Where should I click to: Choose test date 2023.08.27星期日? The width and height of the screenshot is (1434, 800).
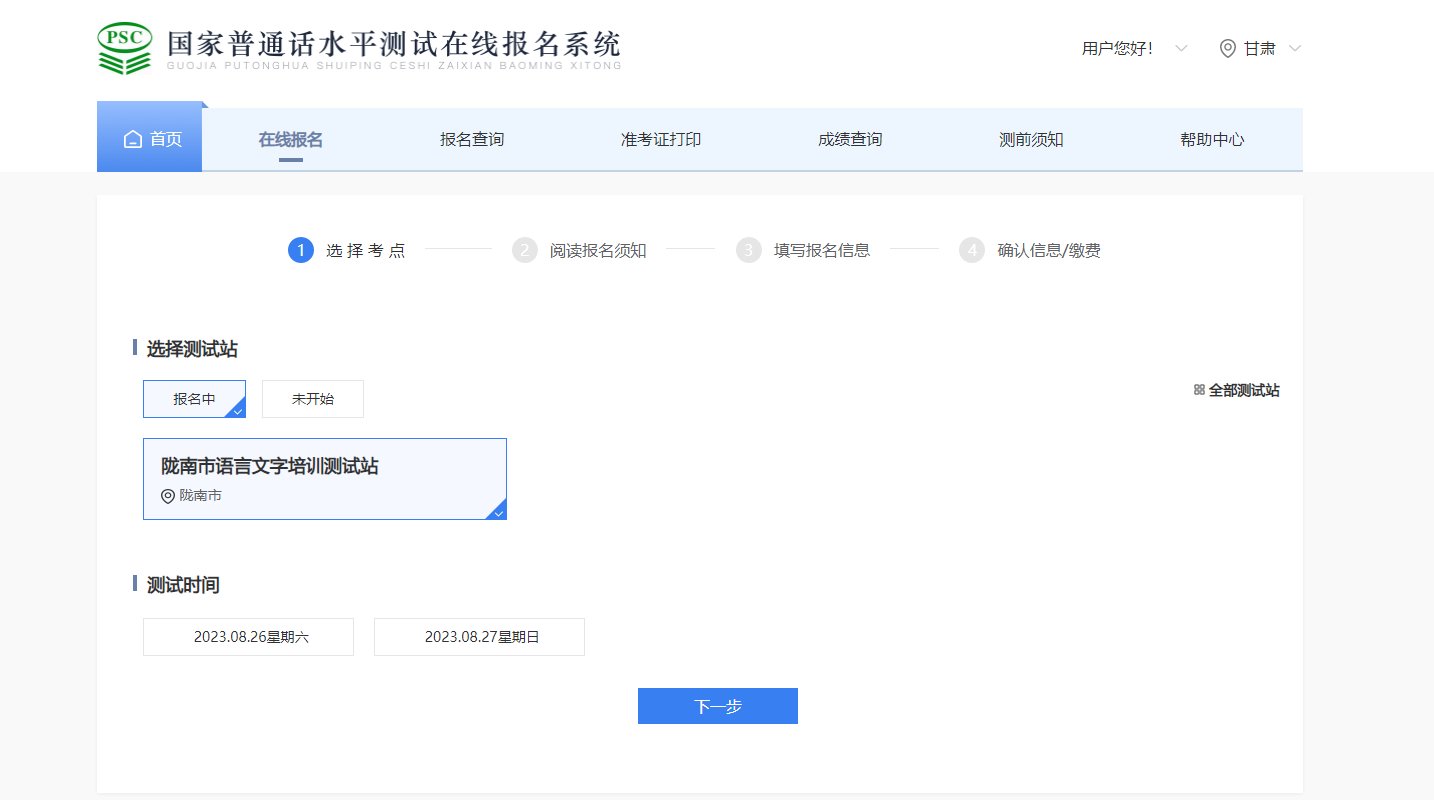[x=479, y=637]
